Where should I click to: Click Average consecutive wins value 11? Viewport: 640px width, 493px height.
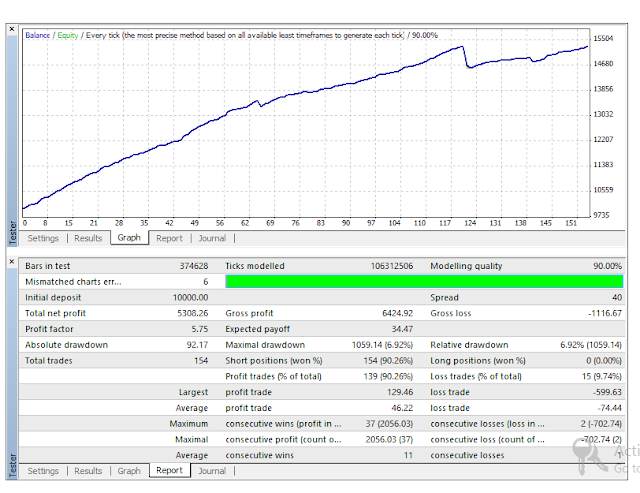point(409,455)
